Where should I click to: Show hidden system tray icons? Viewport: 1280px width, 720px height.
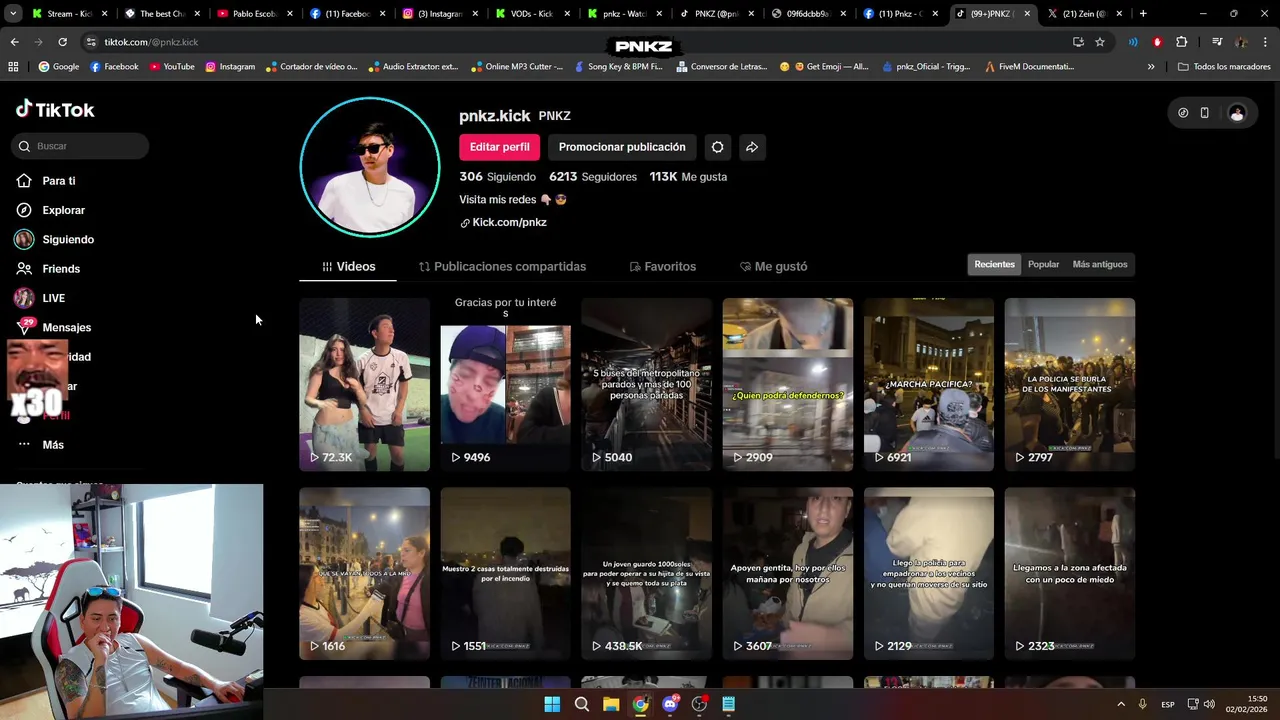click(x=1120, y=704)
